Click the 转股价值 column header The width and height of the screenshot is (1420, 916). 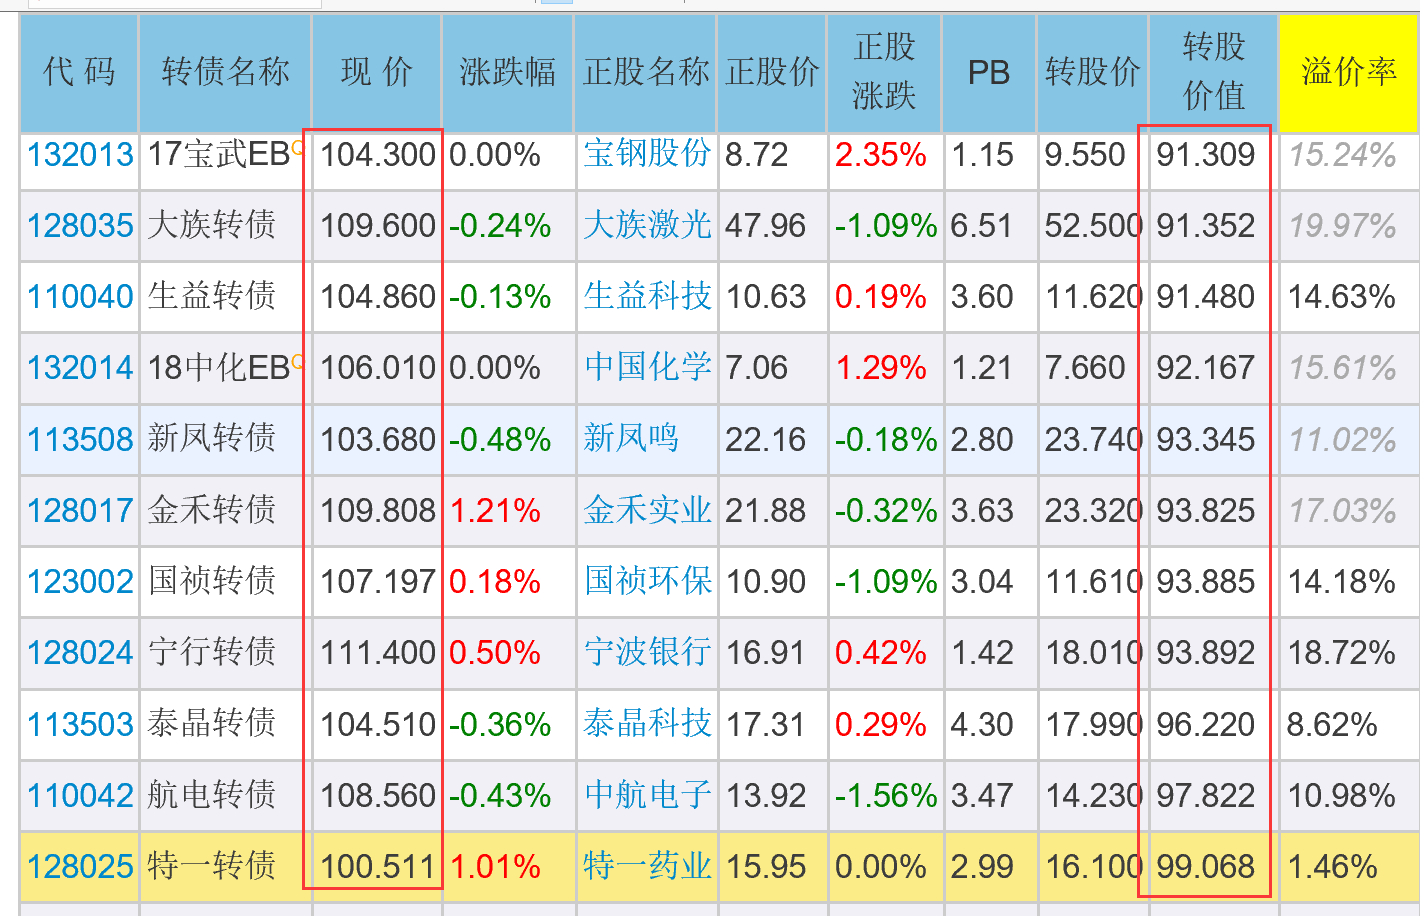[1211, 72]
